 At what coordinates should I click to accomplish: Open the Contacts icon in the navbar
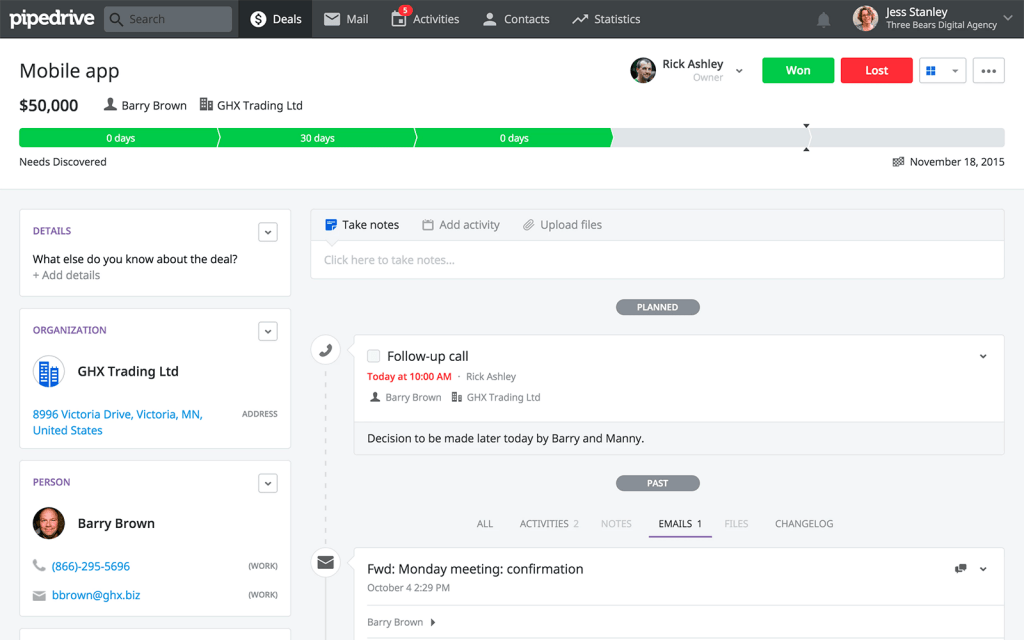(x=489, y=18)
